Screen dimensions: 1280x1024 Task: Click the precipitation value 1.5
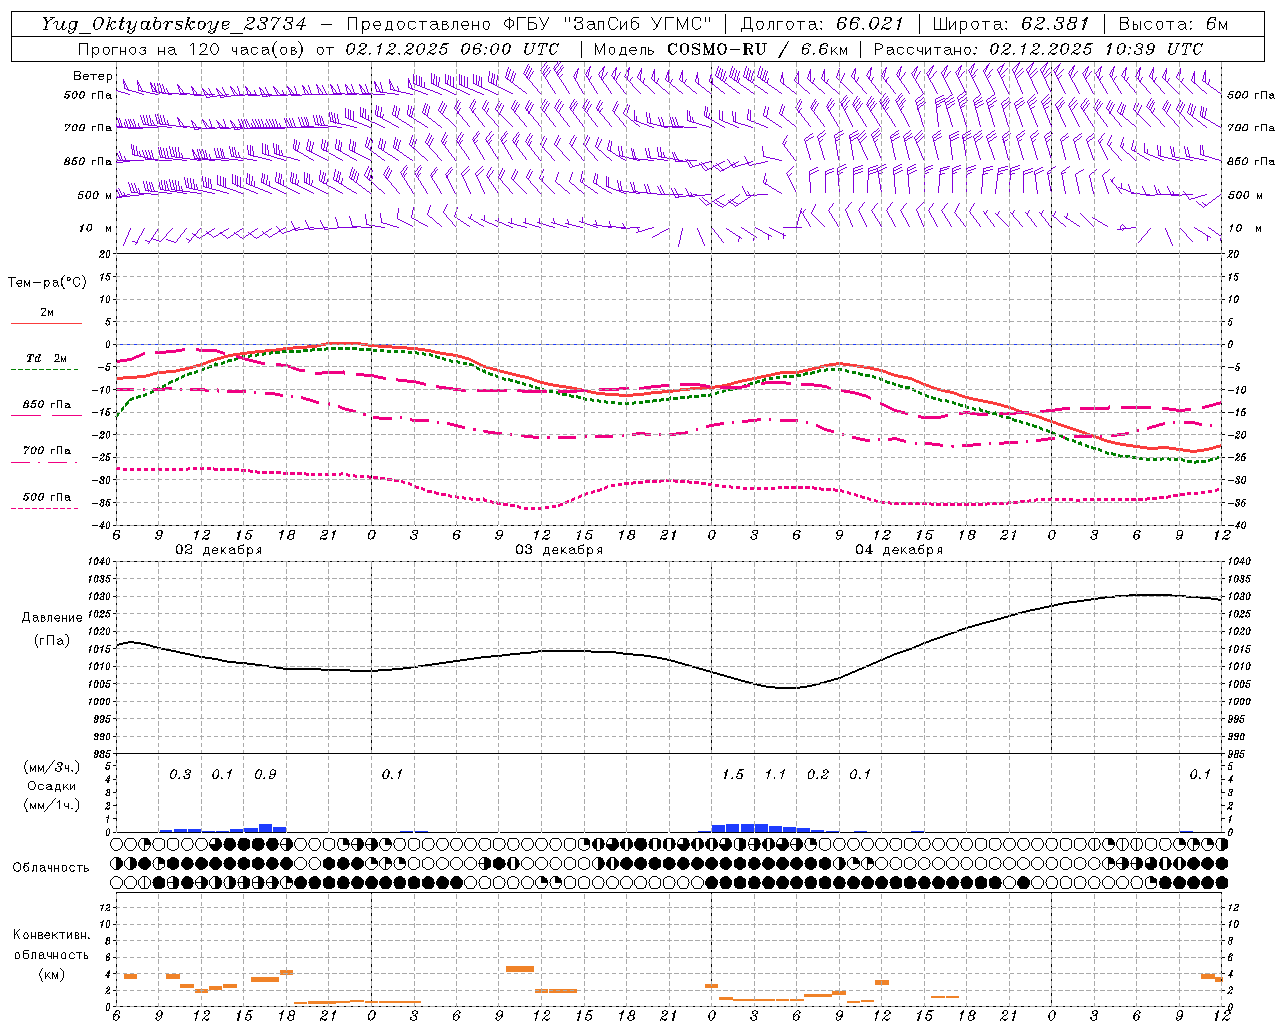[x=733, y=774]
